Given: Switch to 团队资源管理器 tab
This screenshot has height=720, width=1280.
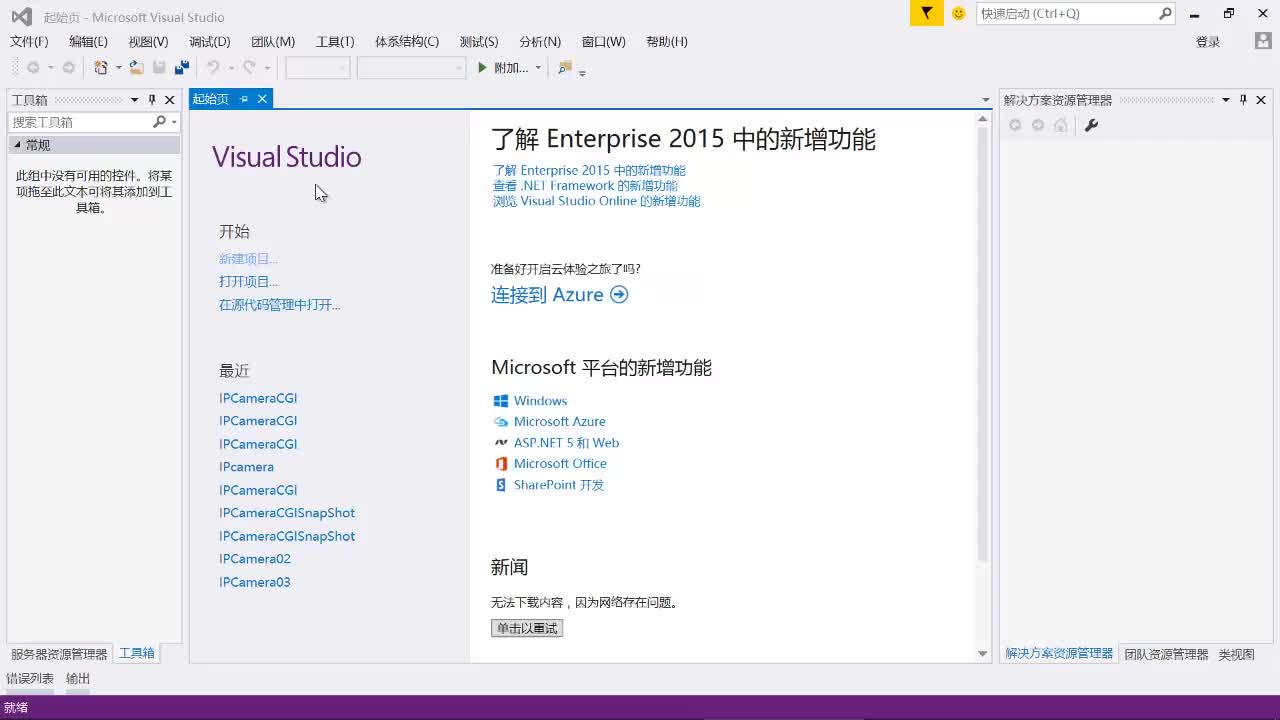Looking at the screenshot, I should (1166, 654).
